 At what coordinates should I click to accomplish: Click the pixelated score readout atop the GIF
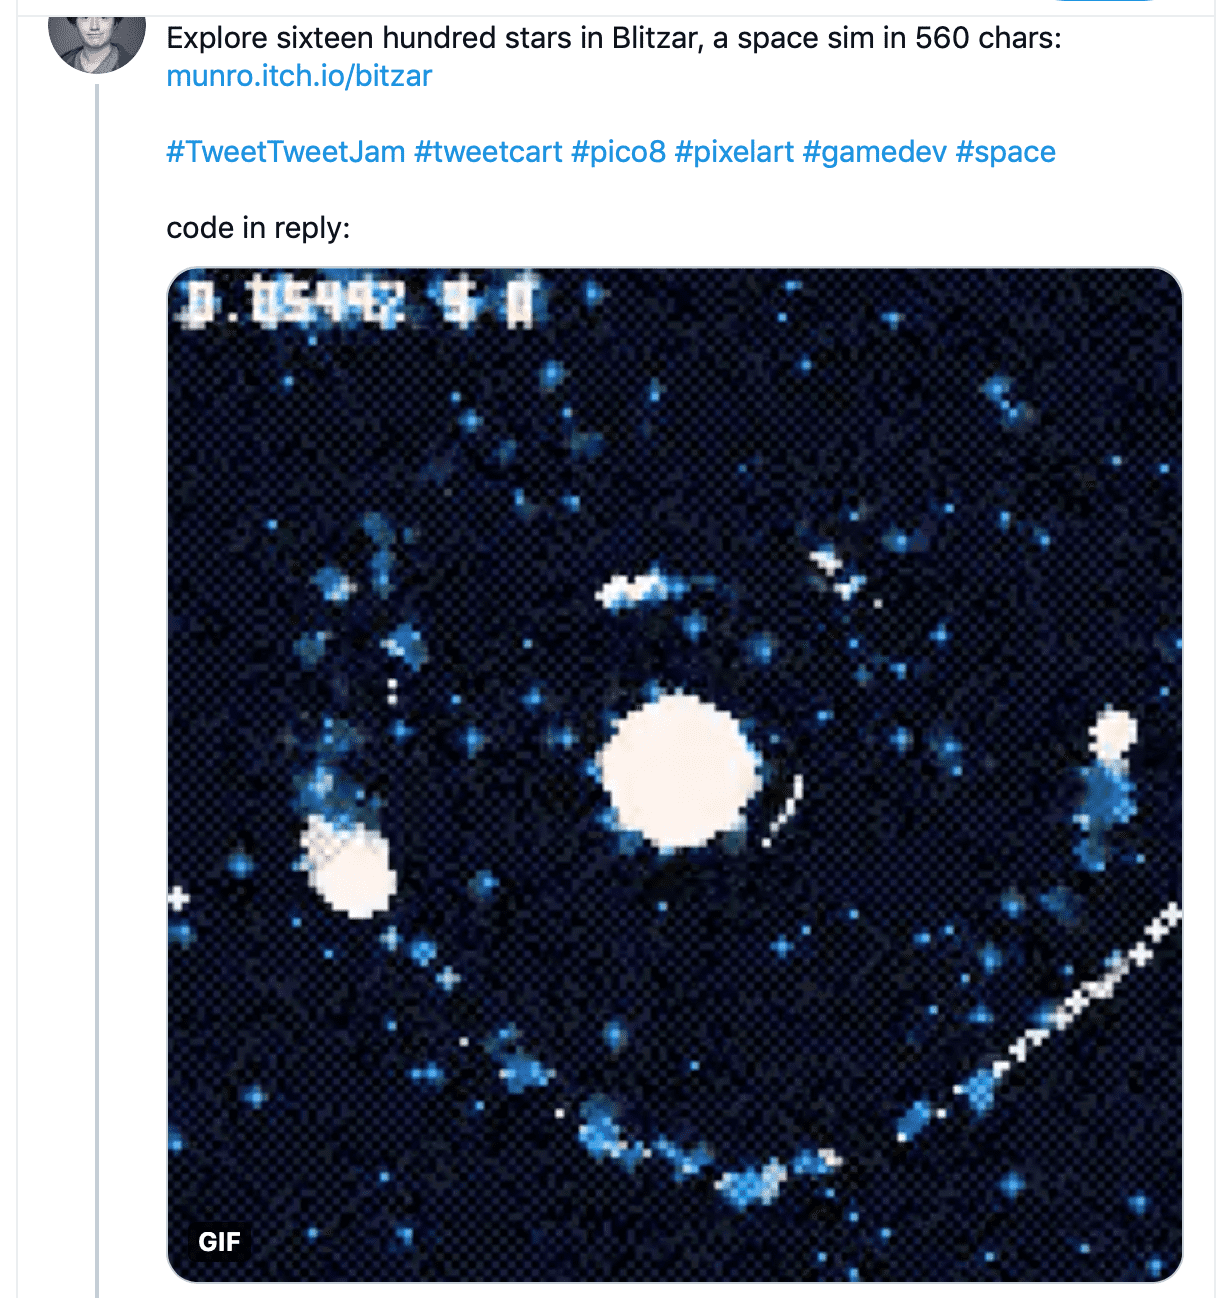(x=362, y=300)
